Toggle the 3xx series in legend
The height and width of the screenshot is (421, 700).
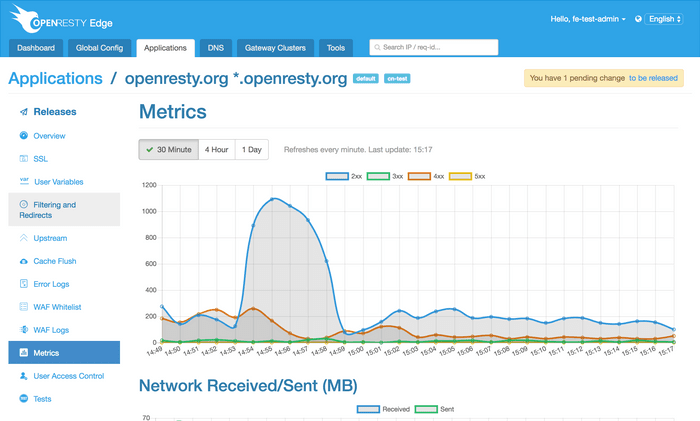(384, 176)
